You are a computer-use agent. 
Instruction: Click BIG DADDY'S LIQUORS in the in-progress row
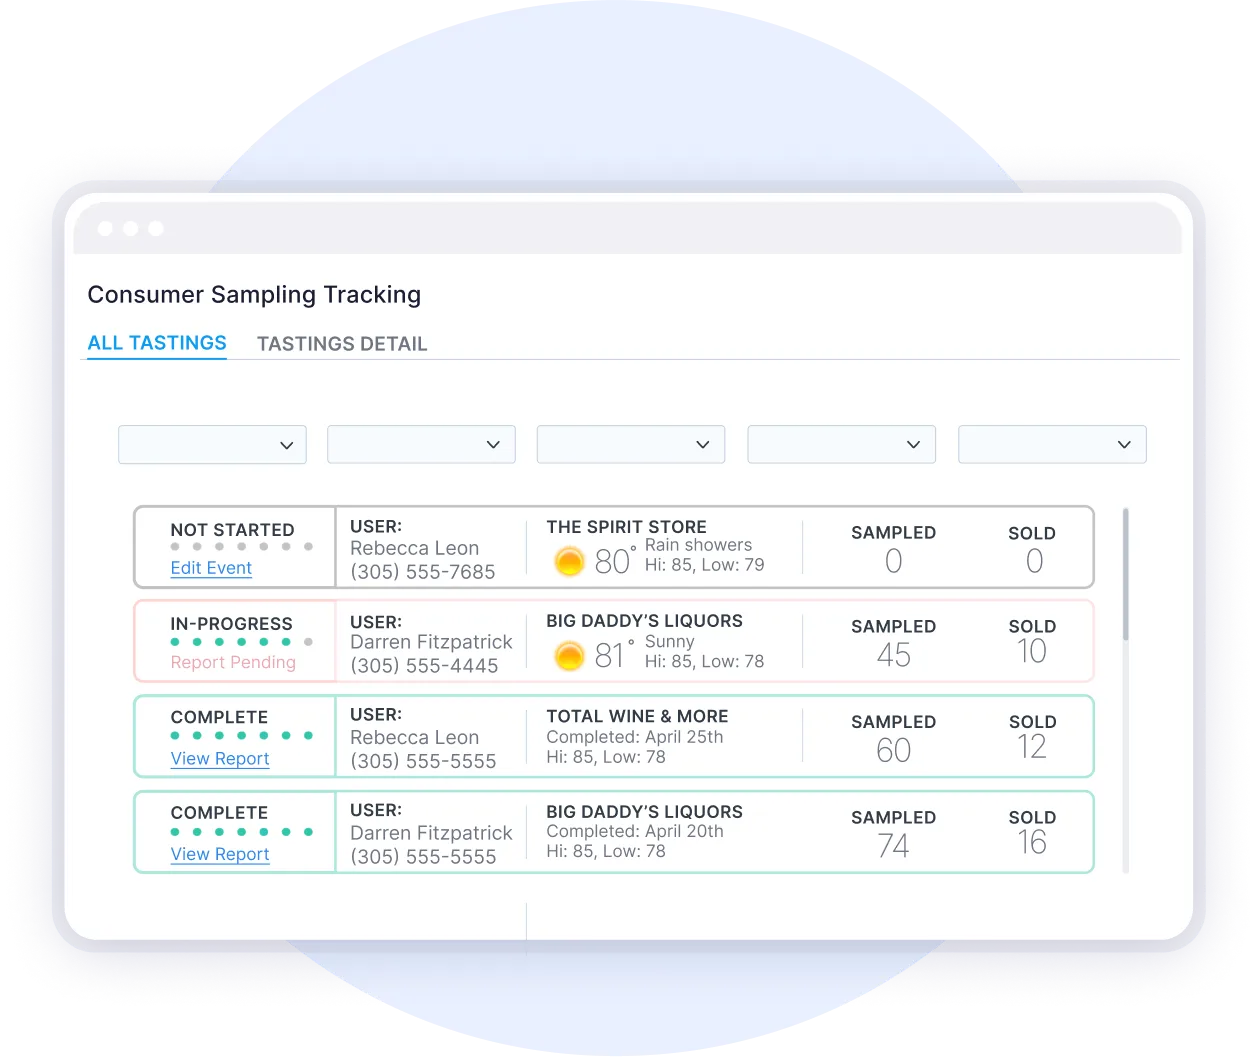tap(644, 621)
